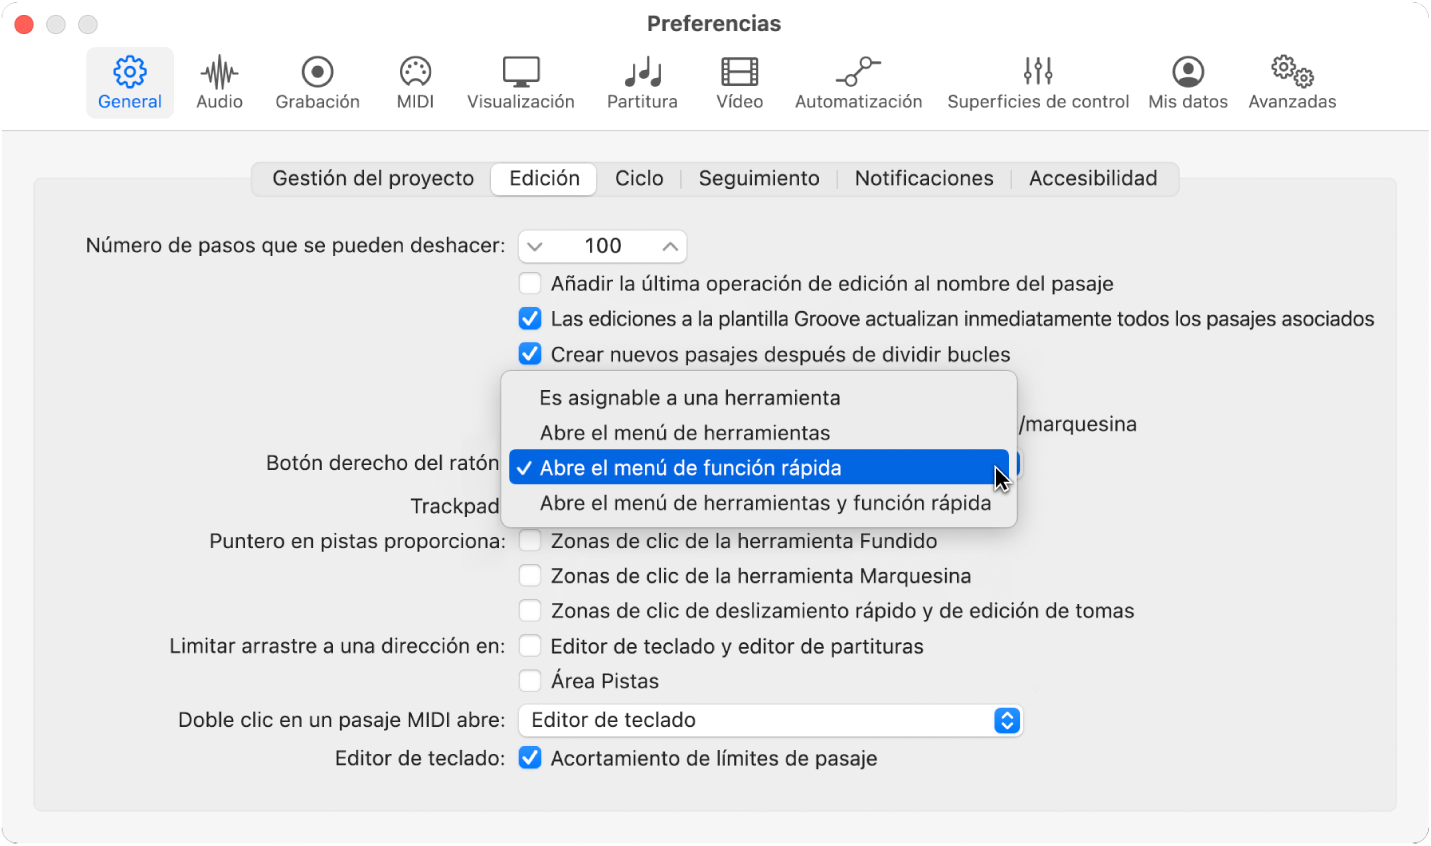1431x846 pixels.
Task: Switch to the Accesibilidad tab
Action: (x=1093, y=179)
